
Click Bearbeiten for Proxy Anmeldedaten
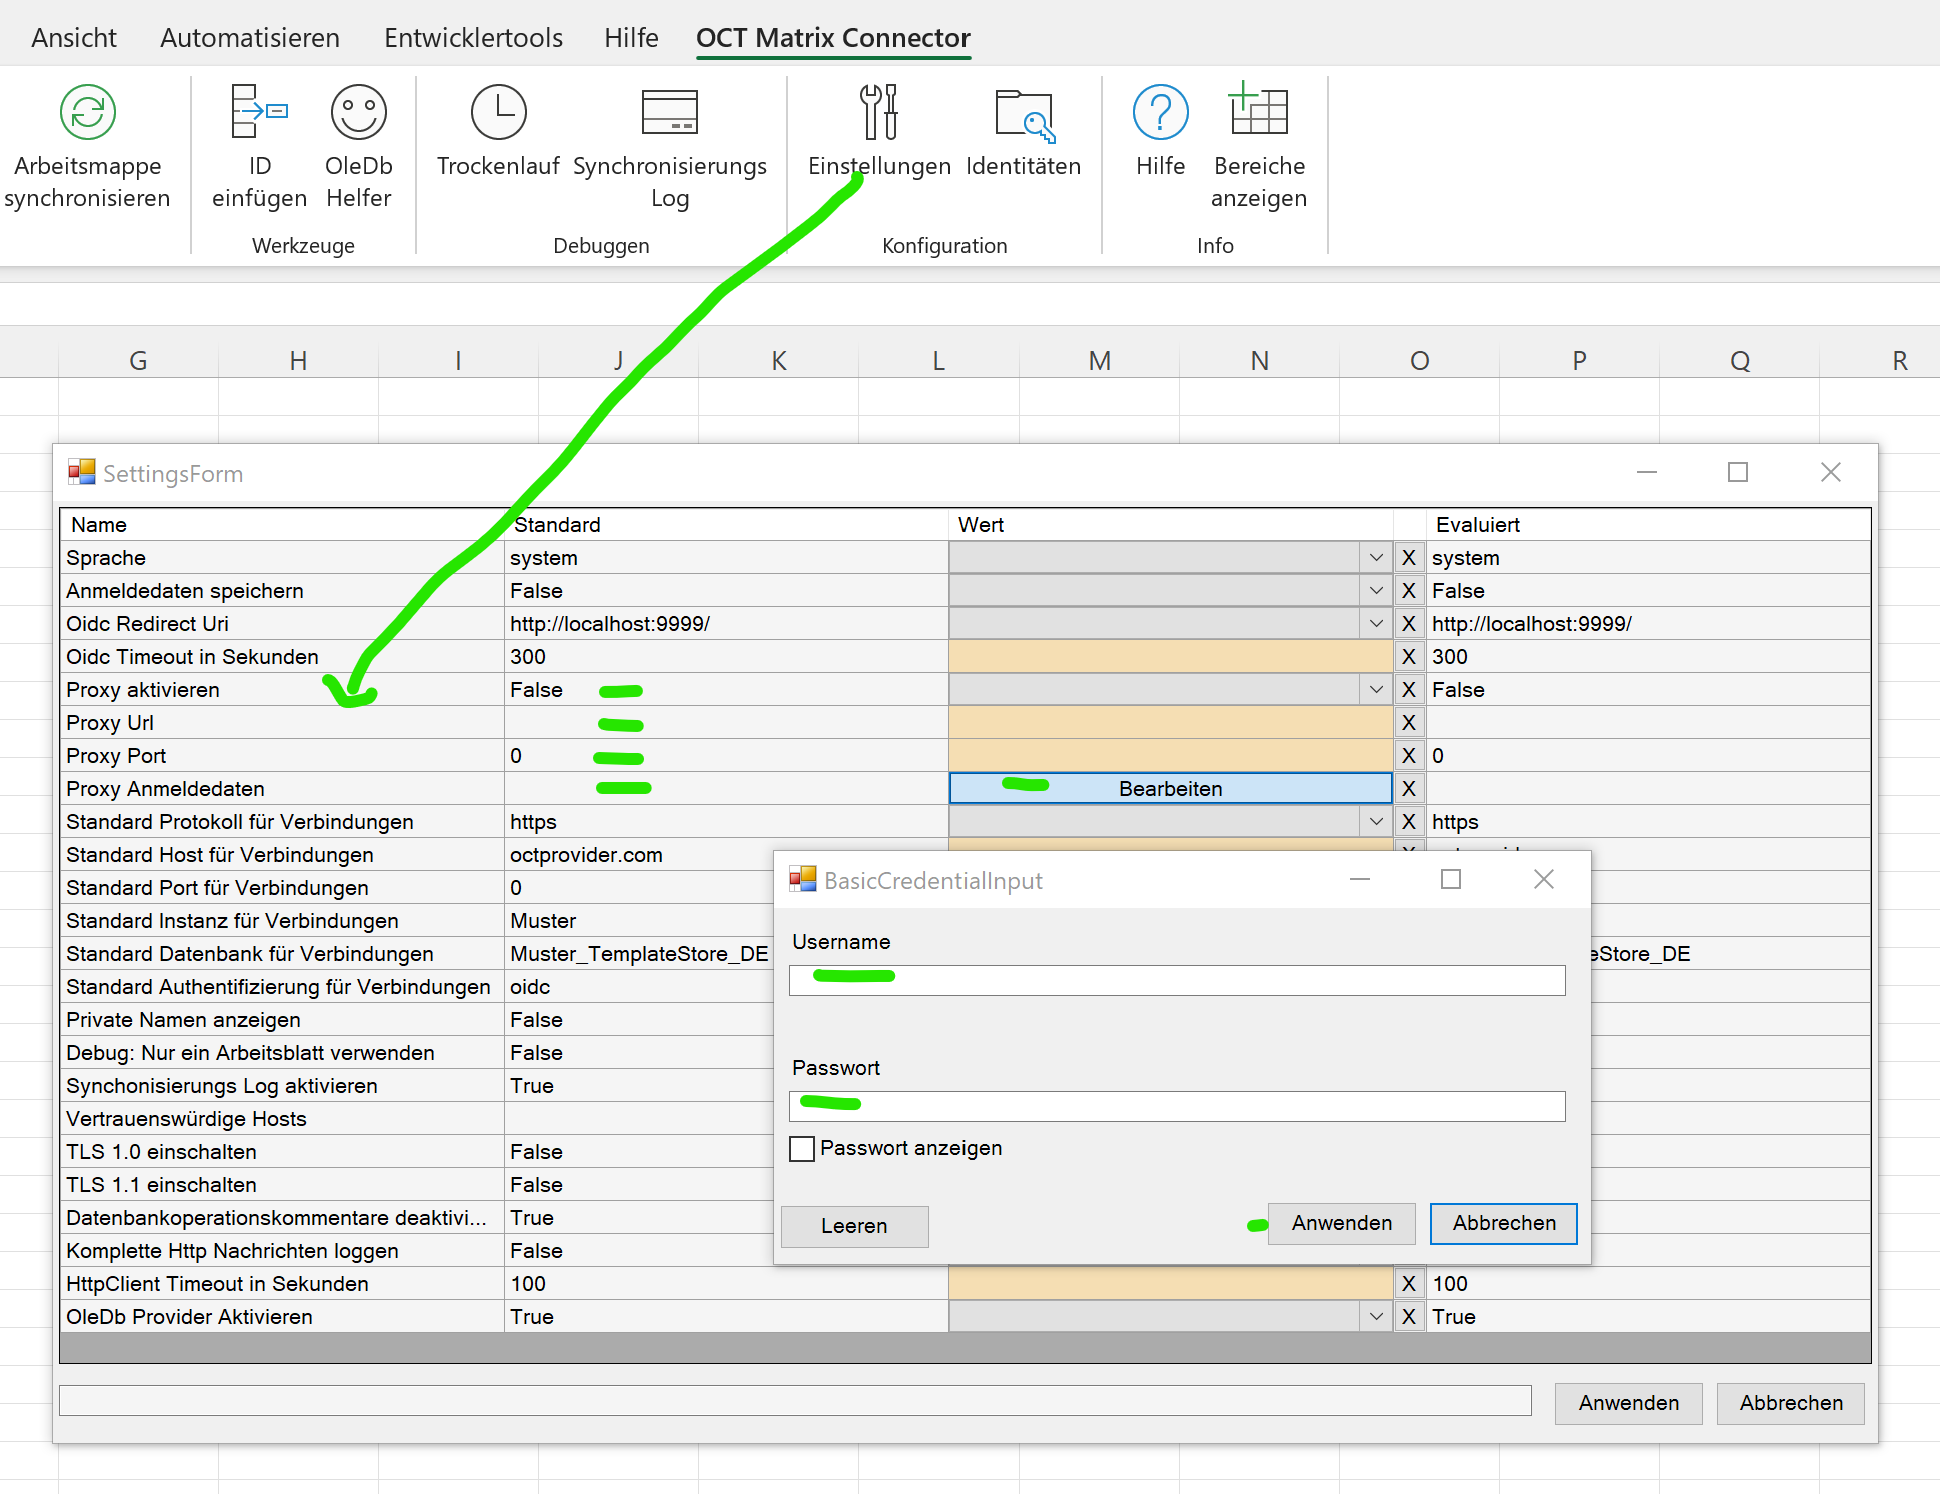tap(1170, 789)
